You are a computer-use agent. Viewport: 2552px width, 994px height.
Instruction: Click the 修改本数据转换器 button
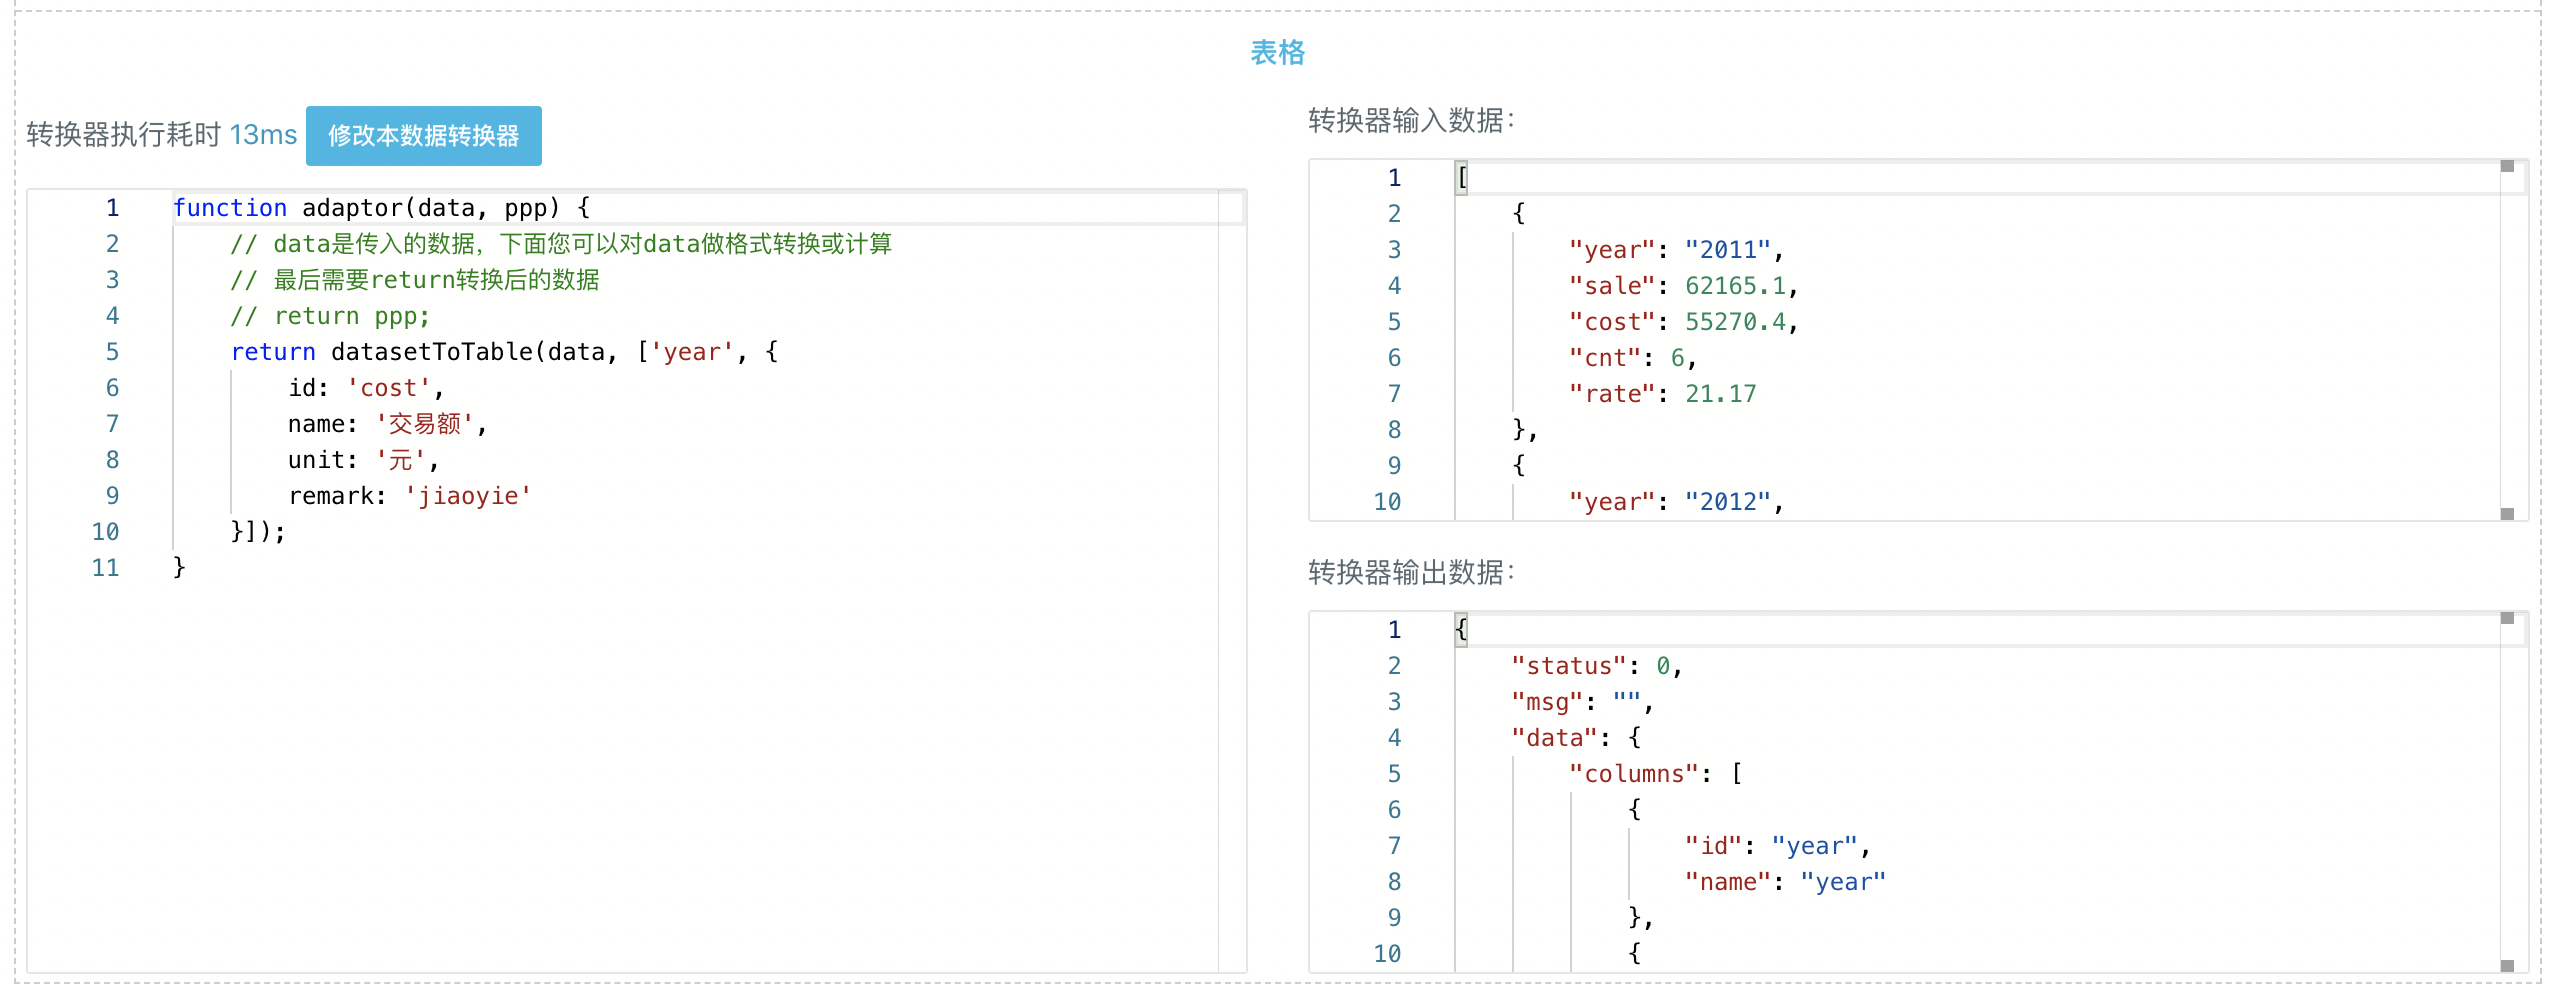[x=423, y=136]
